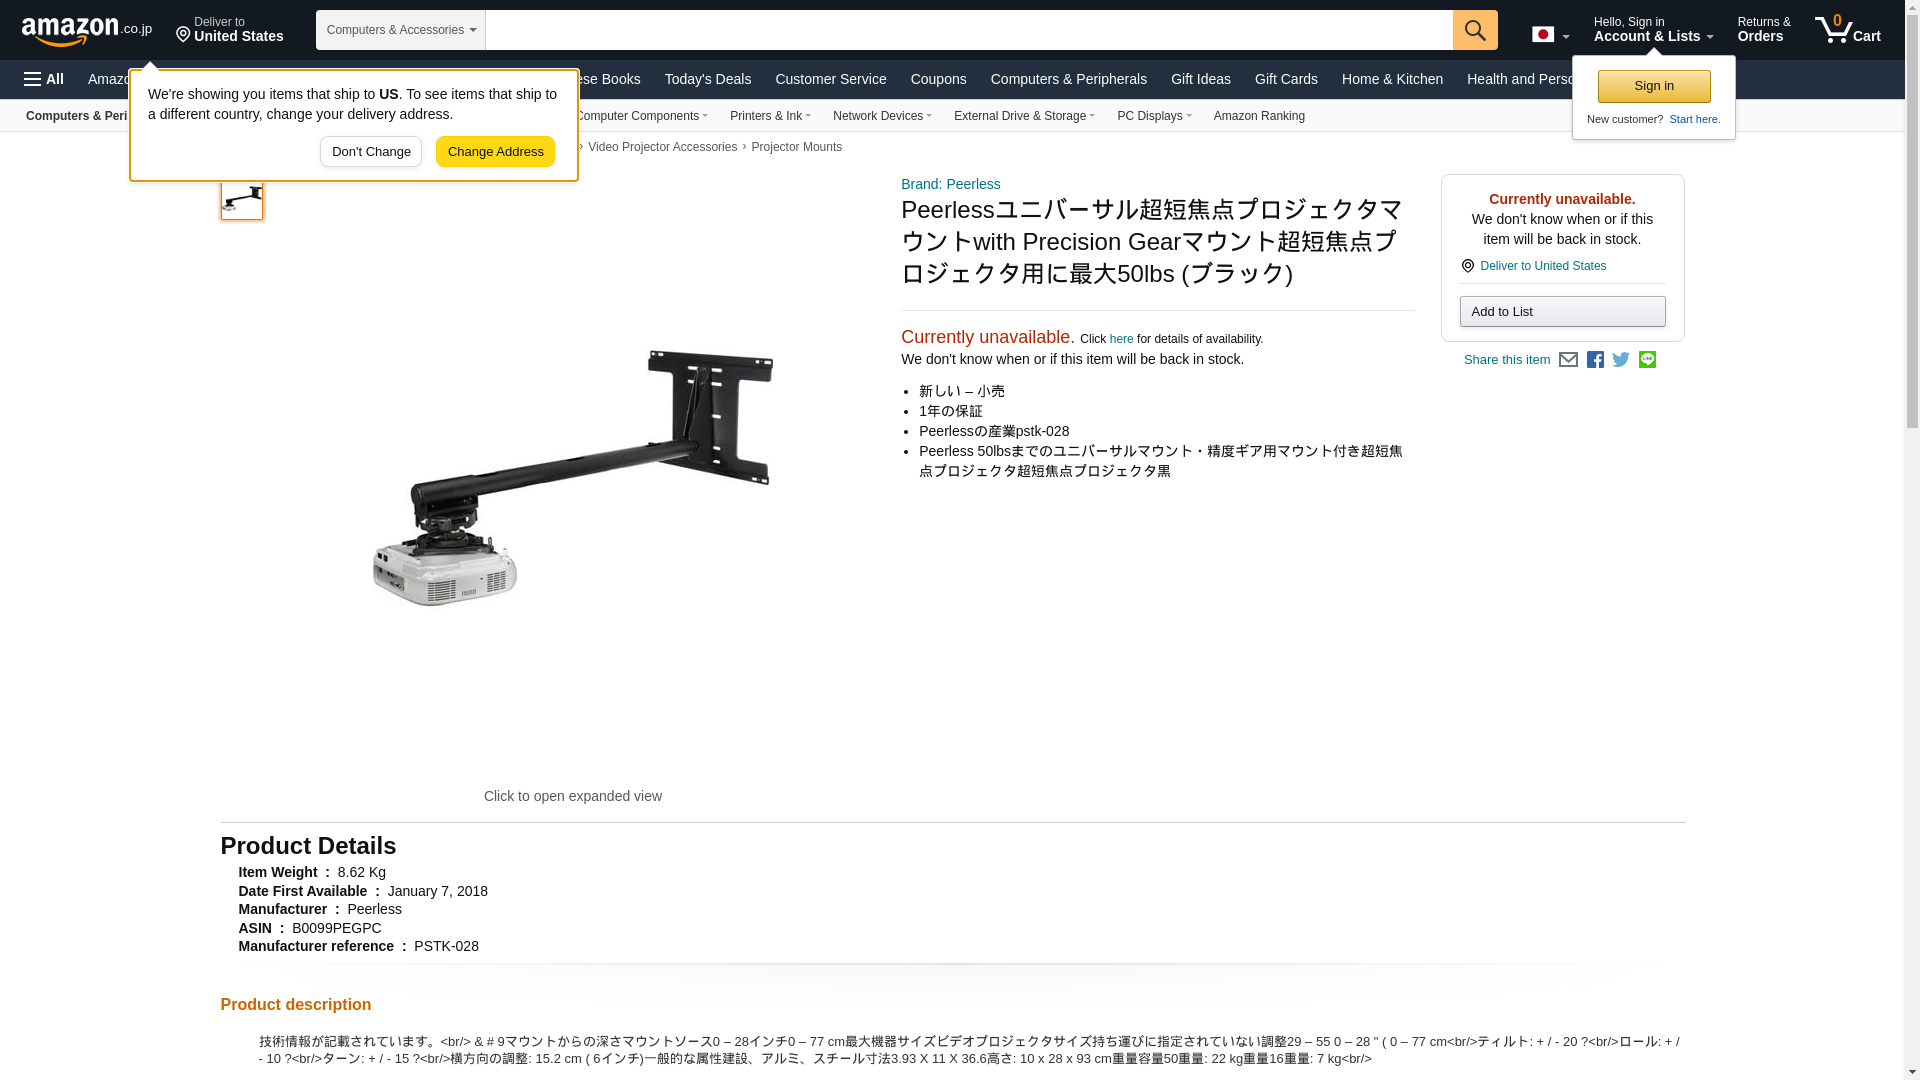Expand the Network Devices submenu
Image resolution: width=1920 pixels, height=1080 pixels.
click(882, 116)
